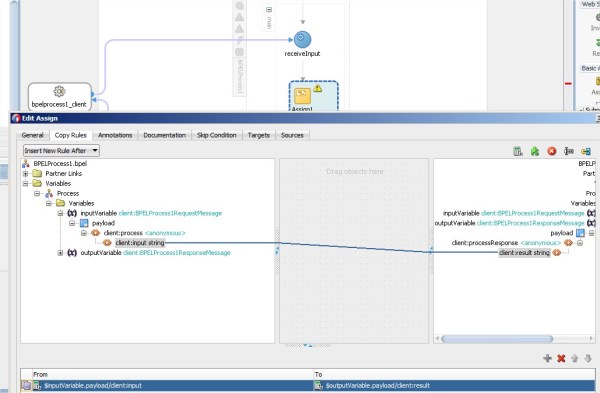Collapse the Process node in source tree
Image resolution: width=600 pixels, height=393 pixels.
point(37,194)
